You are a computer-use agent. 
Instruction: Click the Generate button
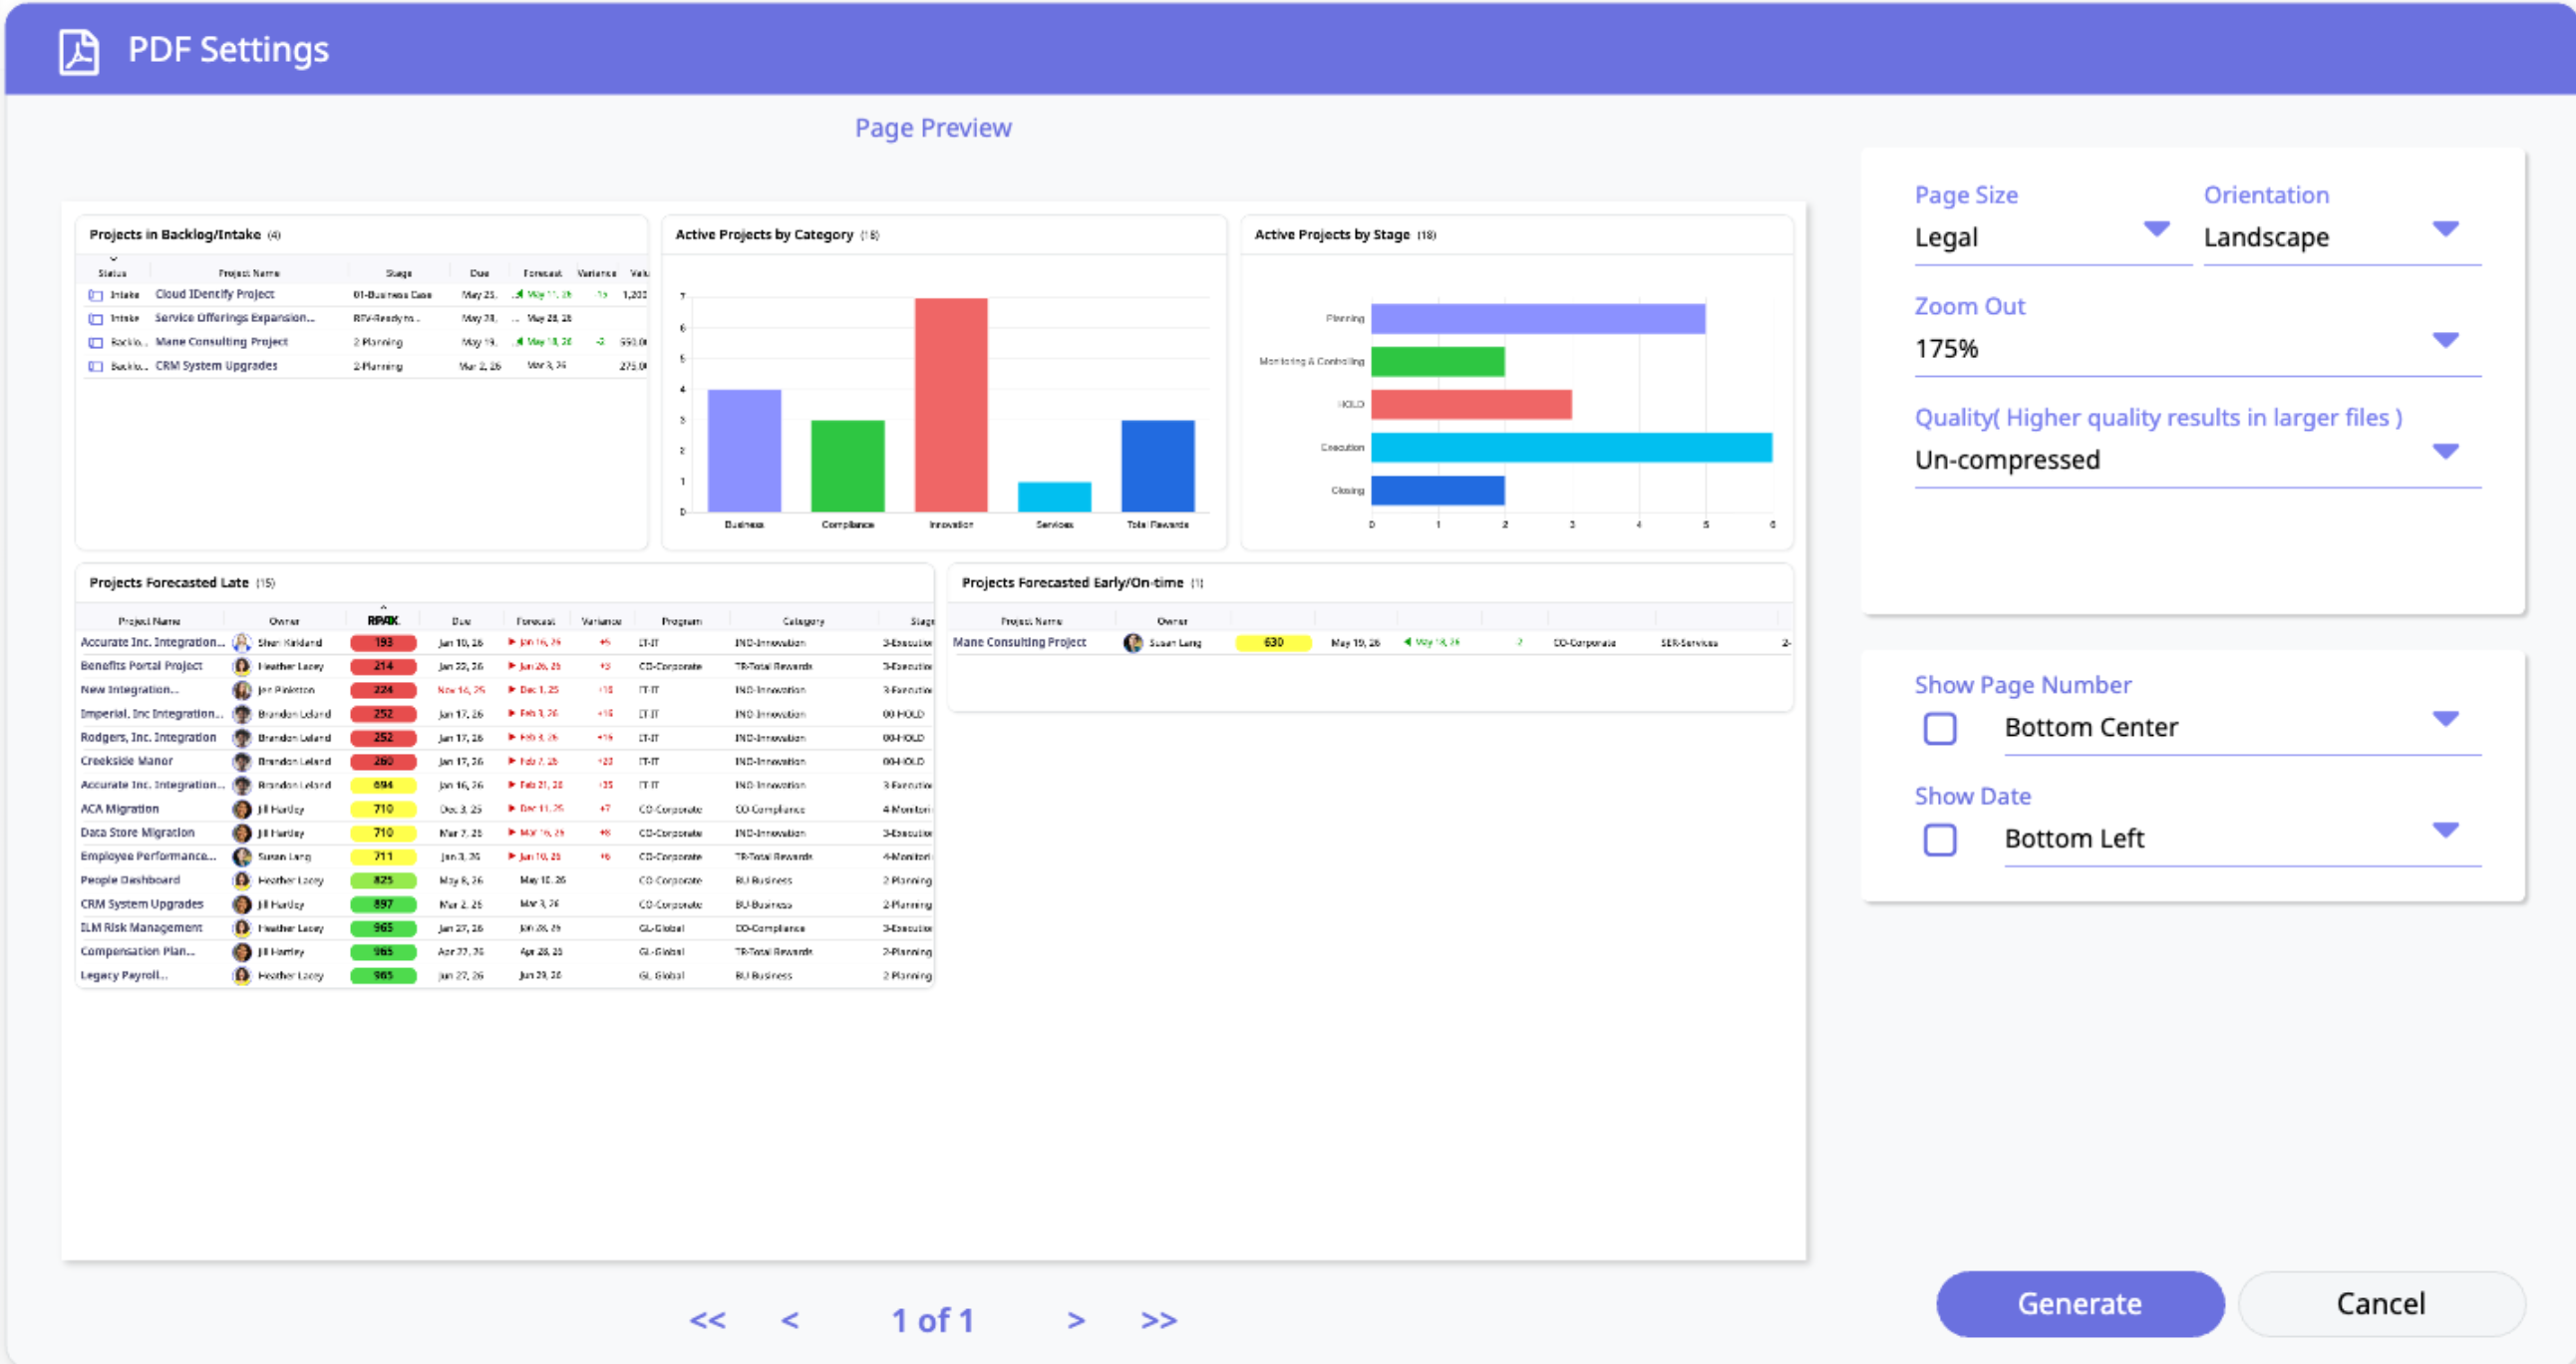click(x=2079, y=1303)
